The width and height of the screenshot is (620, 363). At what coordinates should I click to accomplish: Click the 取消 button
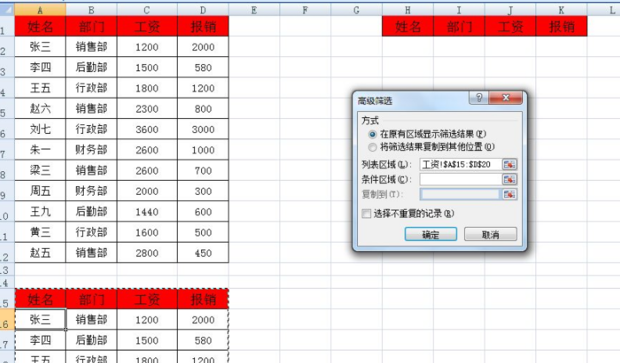(490, 234)
